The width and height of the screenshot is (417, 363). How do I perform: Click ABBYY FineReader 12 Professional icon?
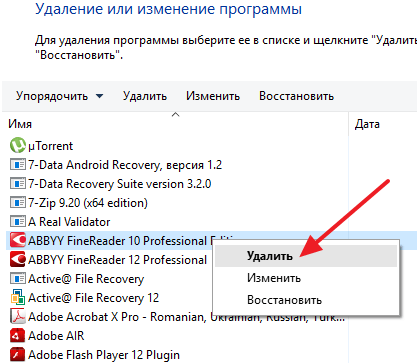pyautogui.click(x=18, y=259)
